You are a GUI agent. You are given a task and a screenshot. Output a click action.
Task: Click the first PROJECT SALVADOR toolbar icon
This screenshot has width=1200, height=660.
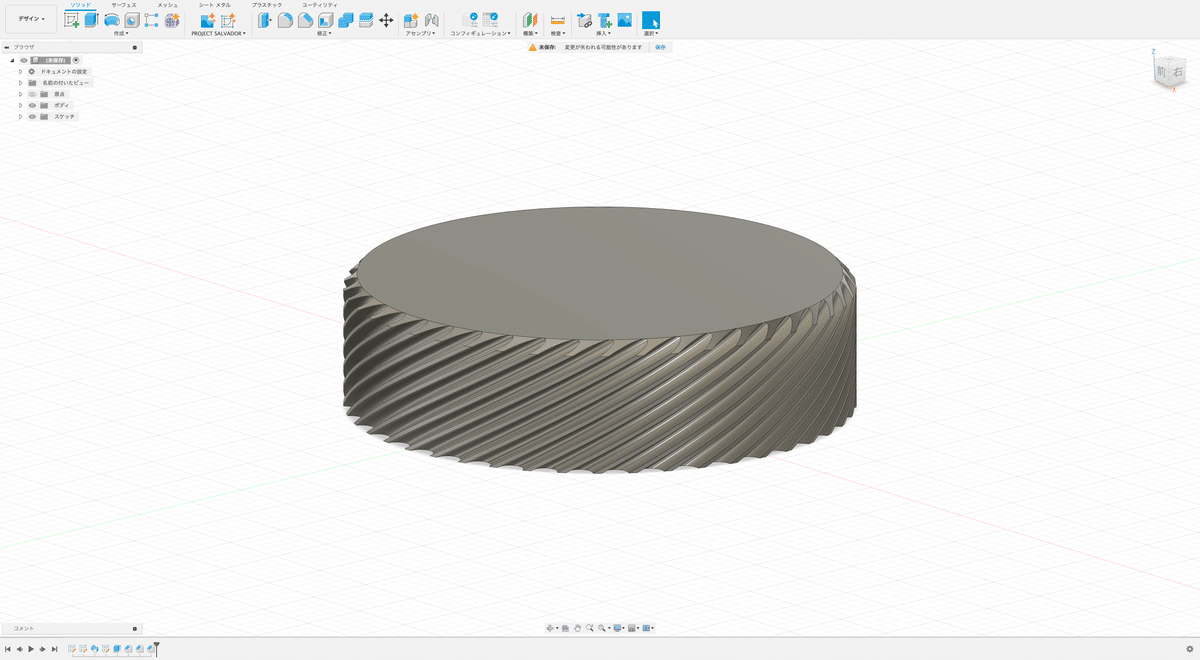(207, 20)
